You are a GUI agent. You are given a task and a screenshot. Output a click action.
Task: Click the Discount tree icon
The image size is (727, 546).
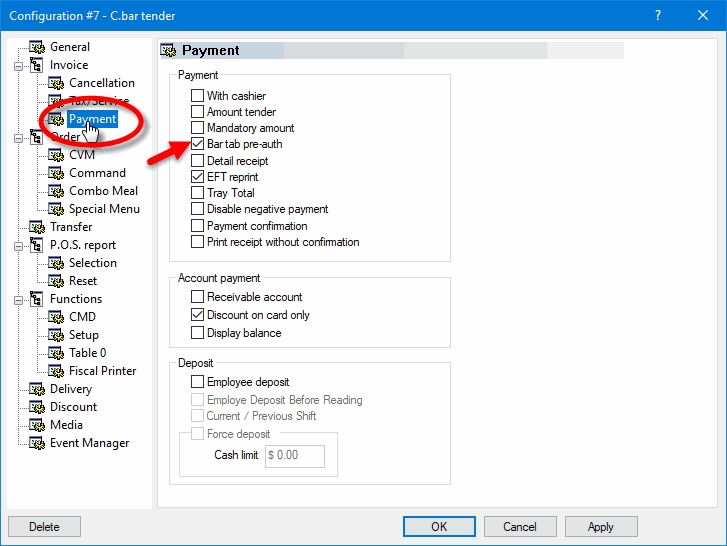coord(37,407)
